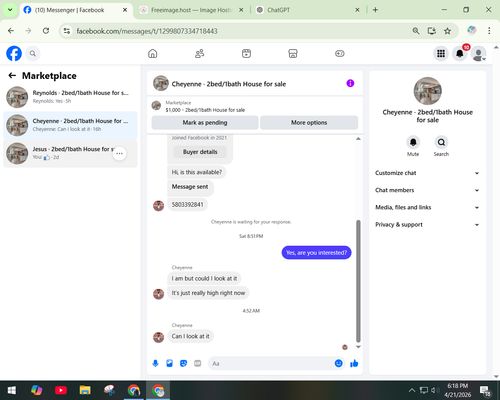Click Cheyenne profile picture in right panel
500x400 pixels.
(428, 91)
